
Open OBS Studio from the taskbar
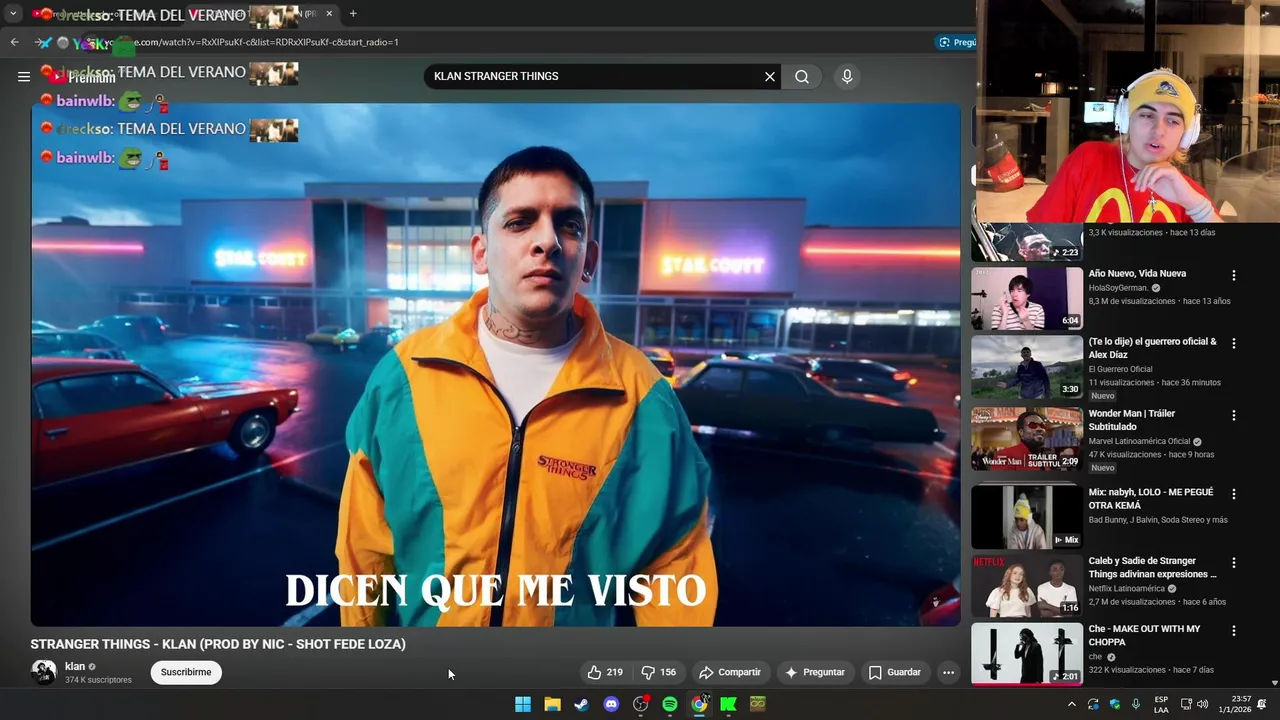pos(641,704)
